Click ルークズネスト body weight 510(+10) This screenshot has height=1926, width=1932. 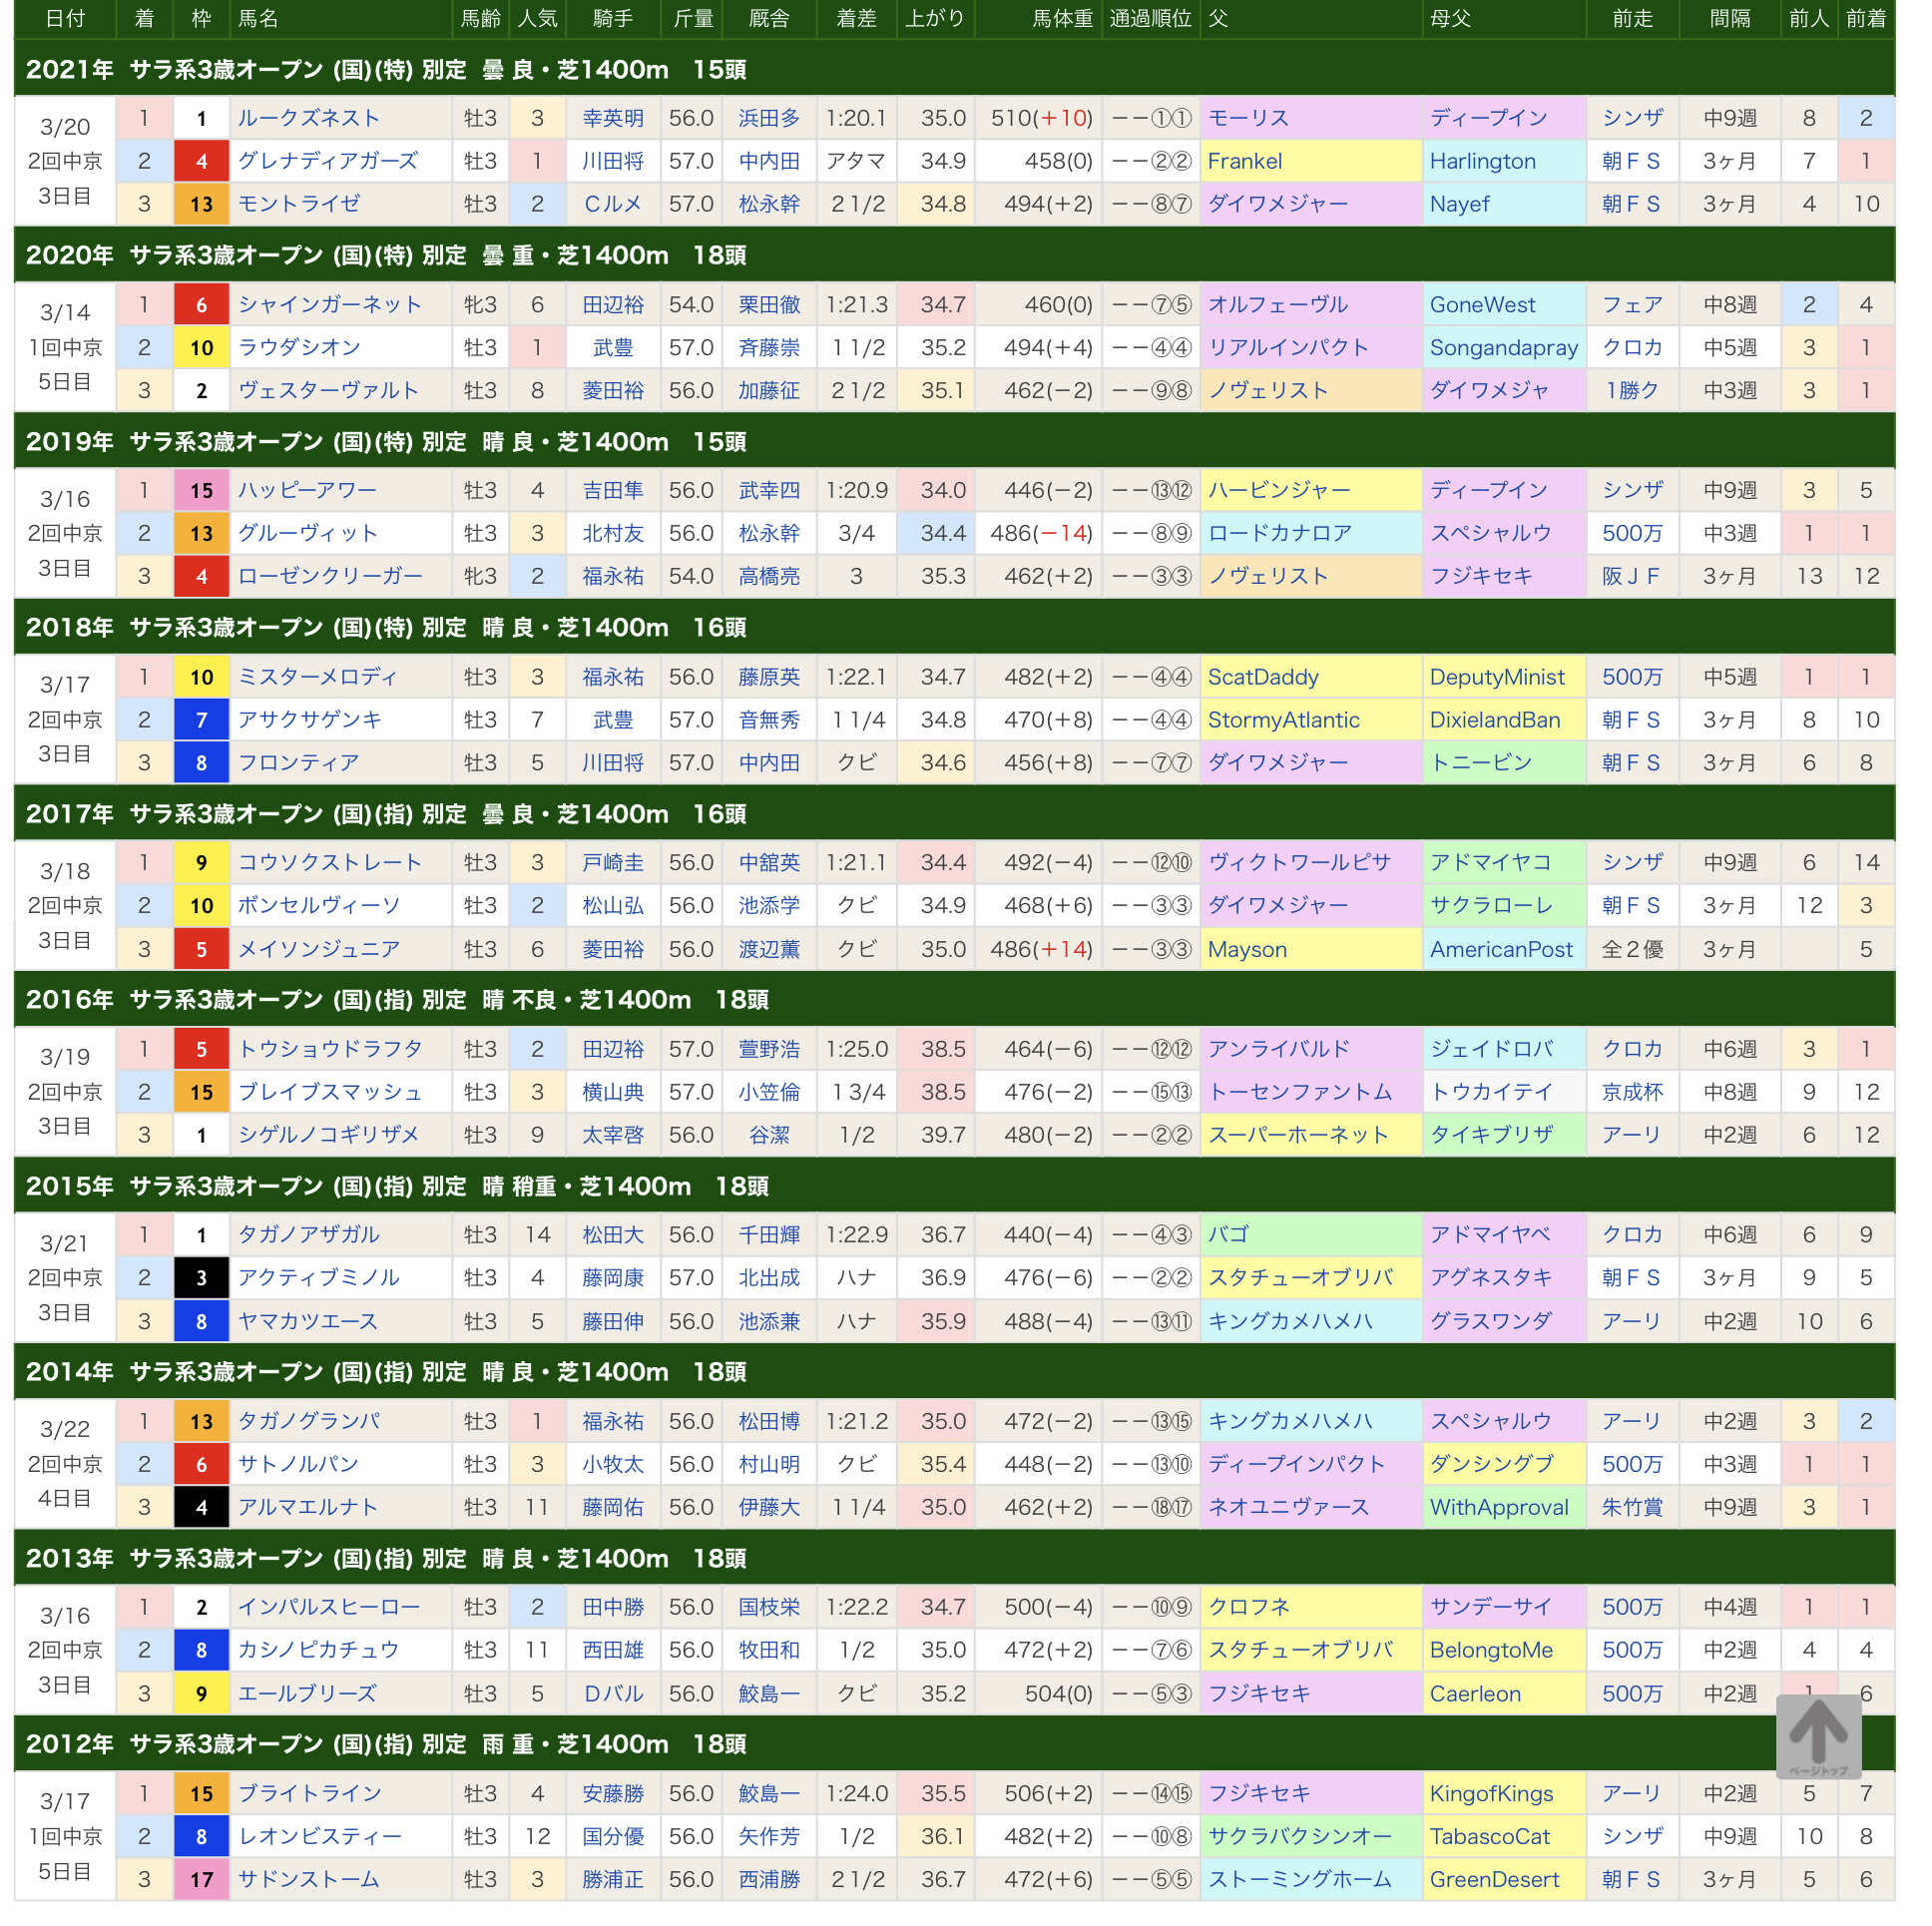tap(1041, 118)
